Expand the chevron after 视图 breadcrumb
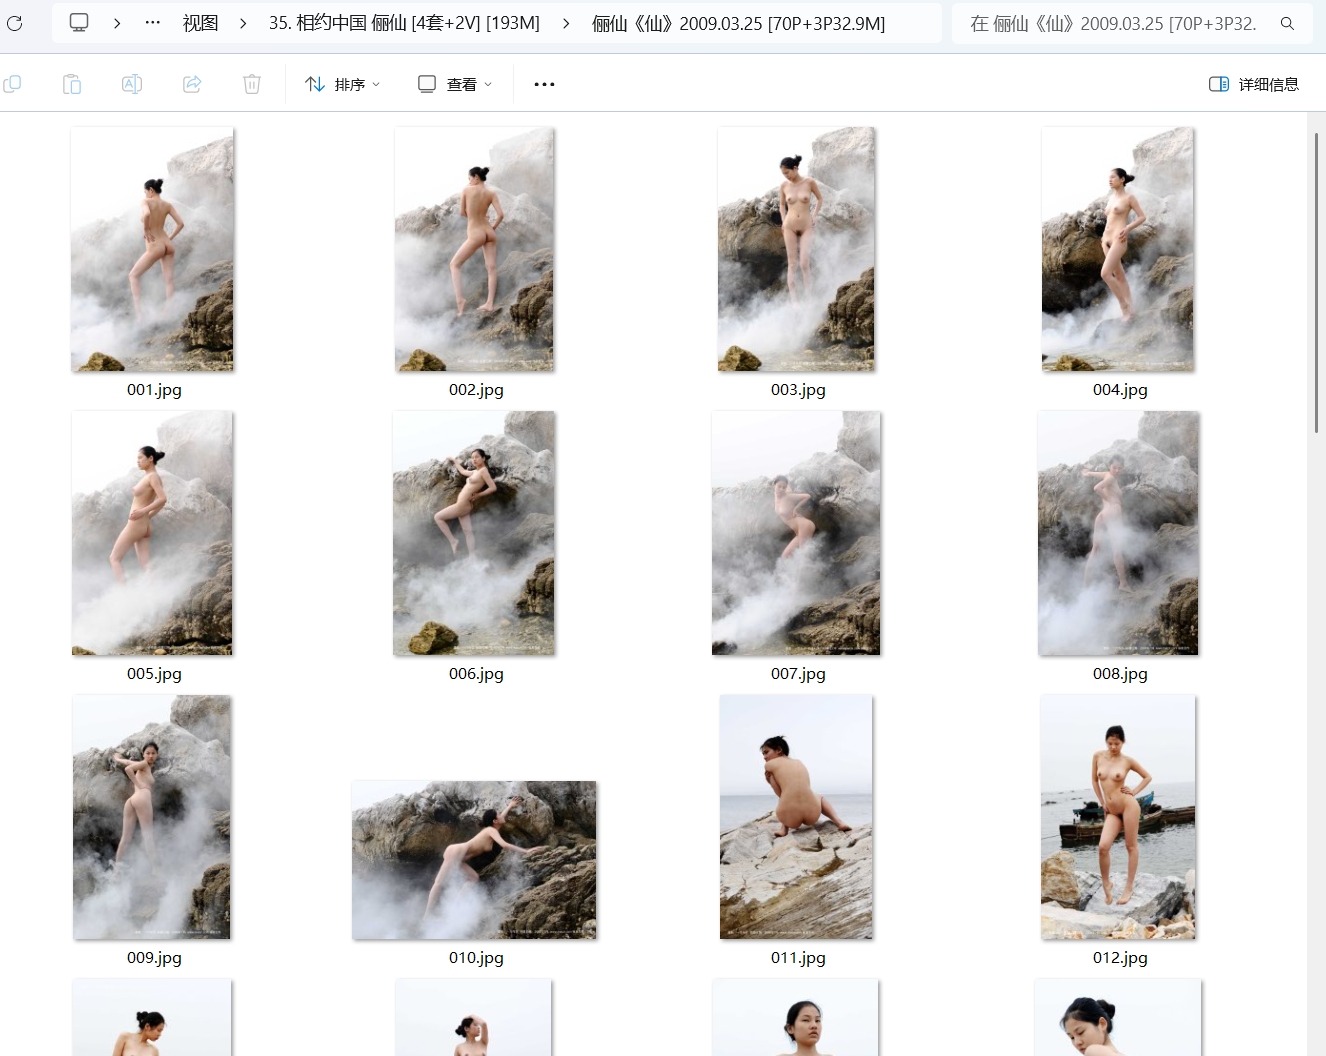The image size is (1326, 1056). point(243,22)
